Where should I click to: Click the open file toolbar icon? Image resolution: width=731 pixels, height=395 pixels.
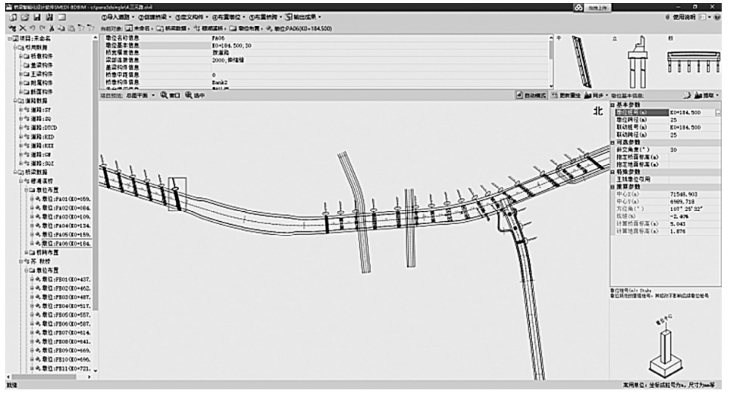pyautogui.click(x=25, y=17)
